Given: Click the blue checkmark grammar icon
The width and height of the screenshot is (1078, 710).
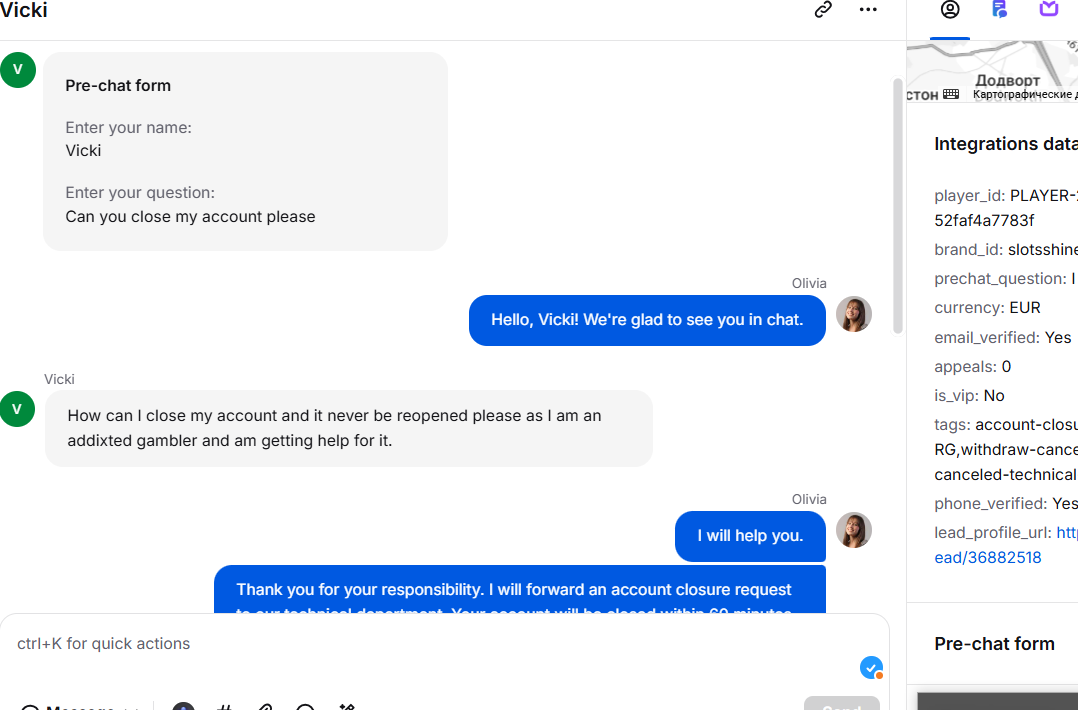Looking at the screenshot, I should [x=871, y=667].
